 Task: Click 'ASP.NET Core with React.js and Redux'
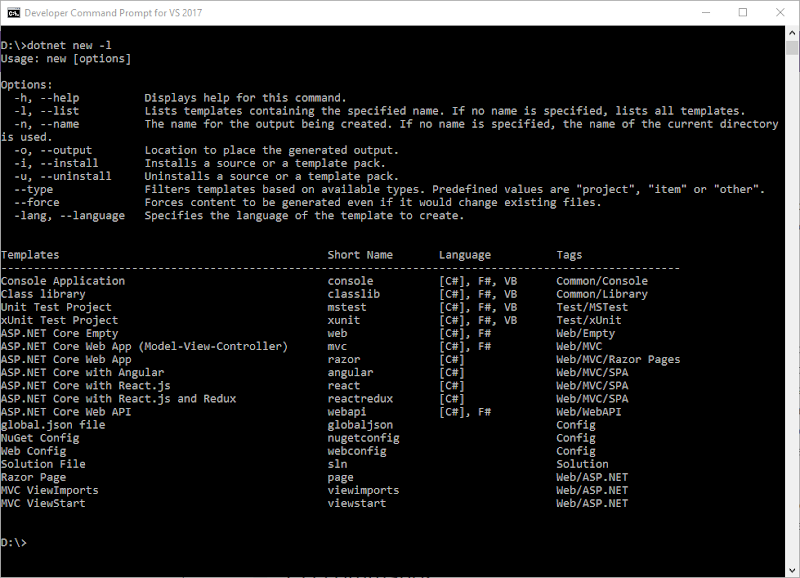(118, 398)
